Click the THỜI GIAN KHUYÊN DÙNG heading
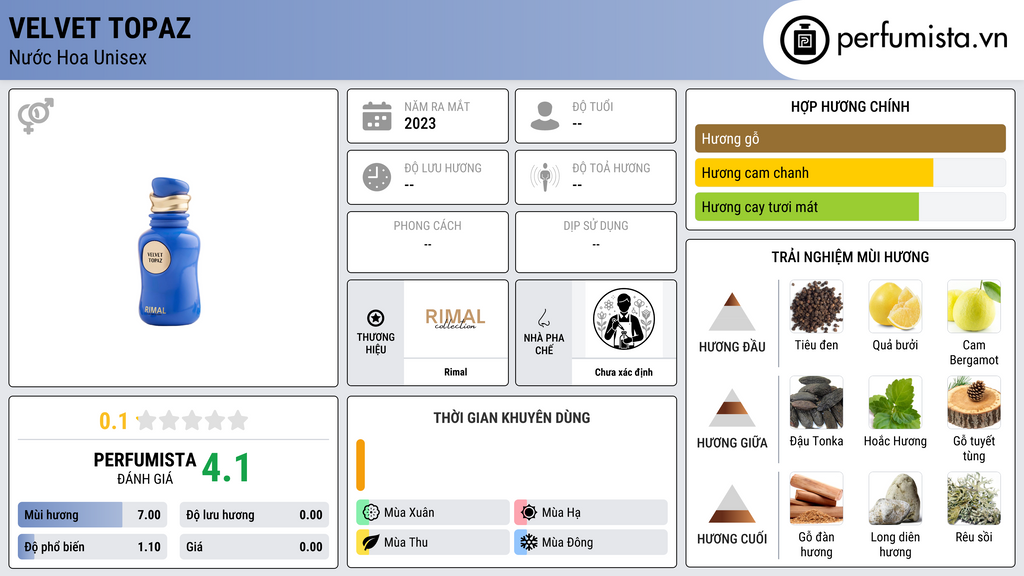Viewport: 1024px width, 576px height. (512, 418)
